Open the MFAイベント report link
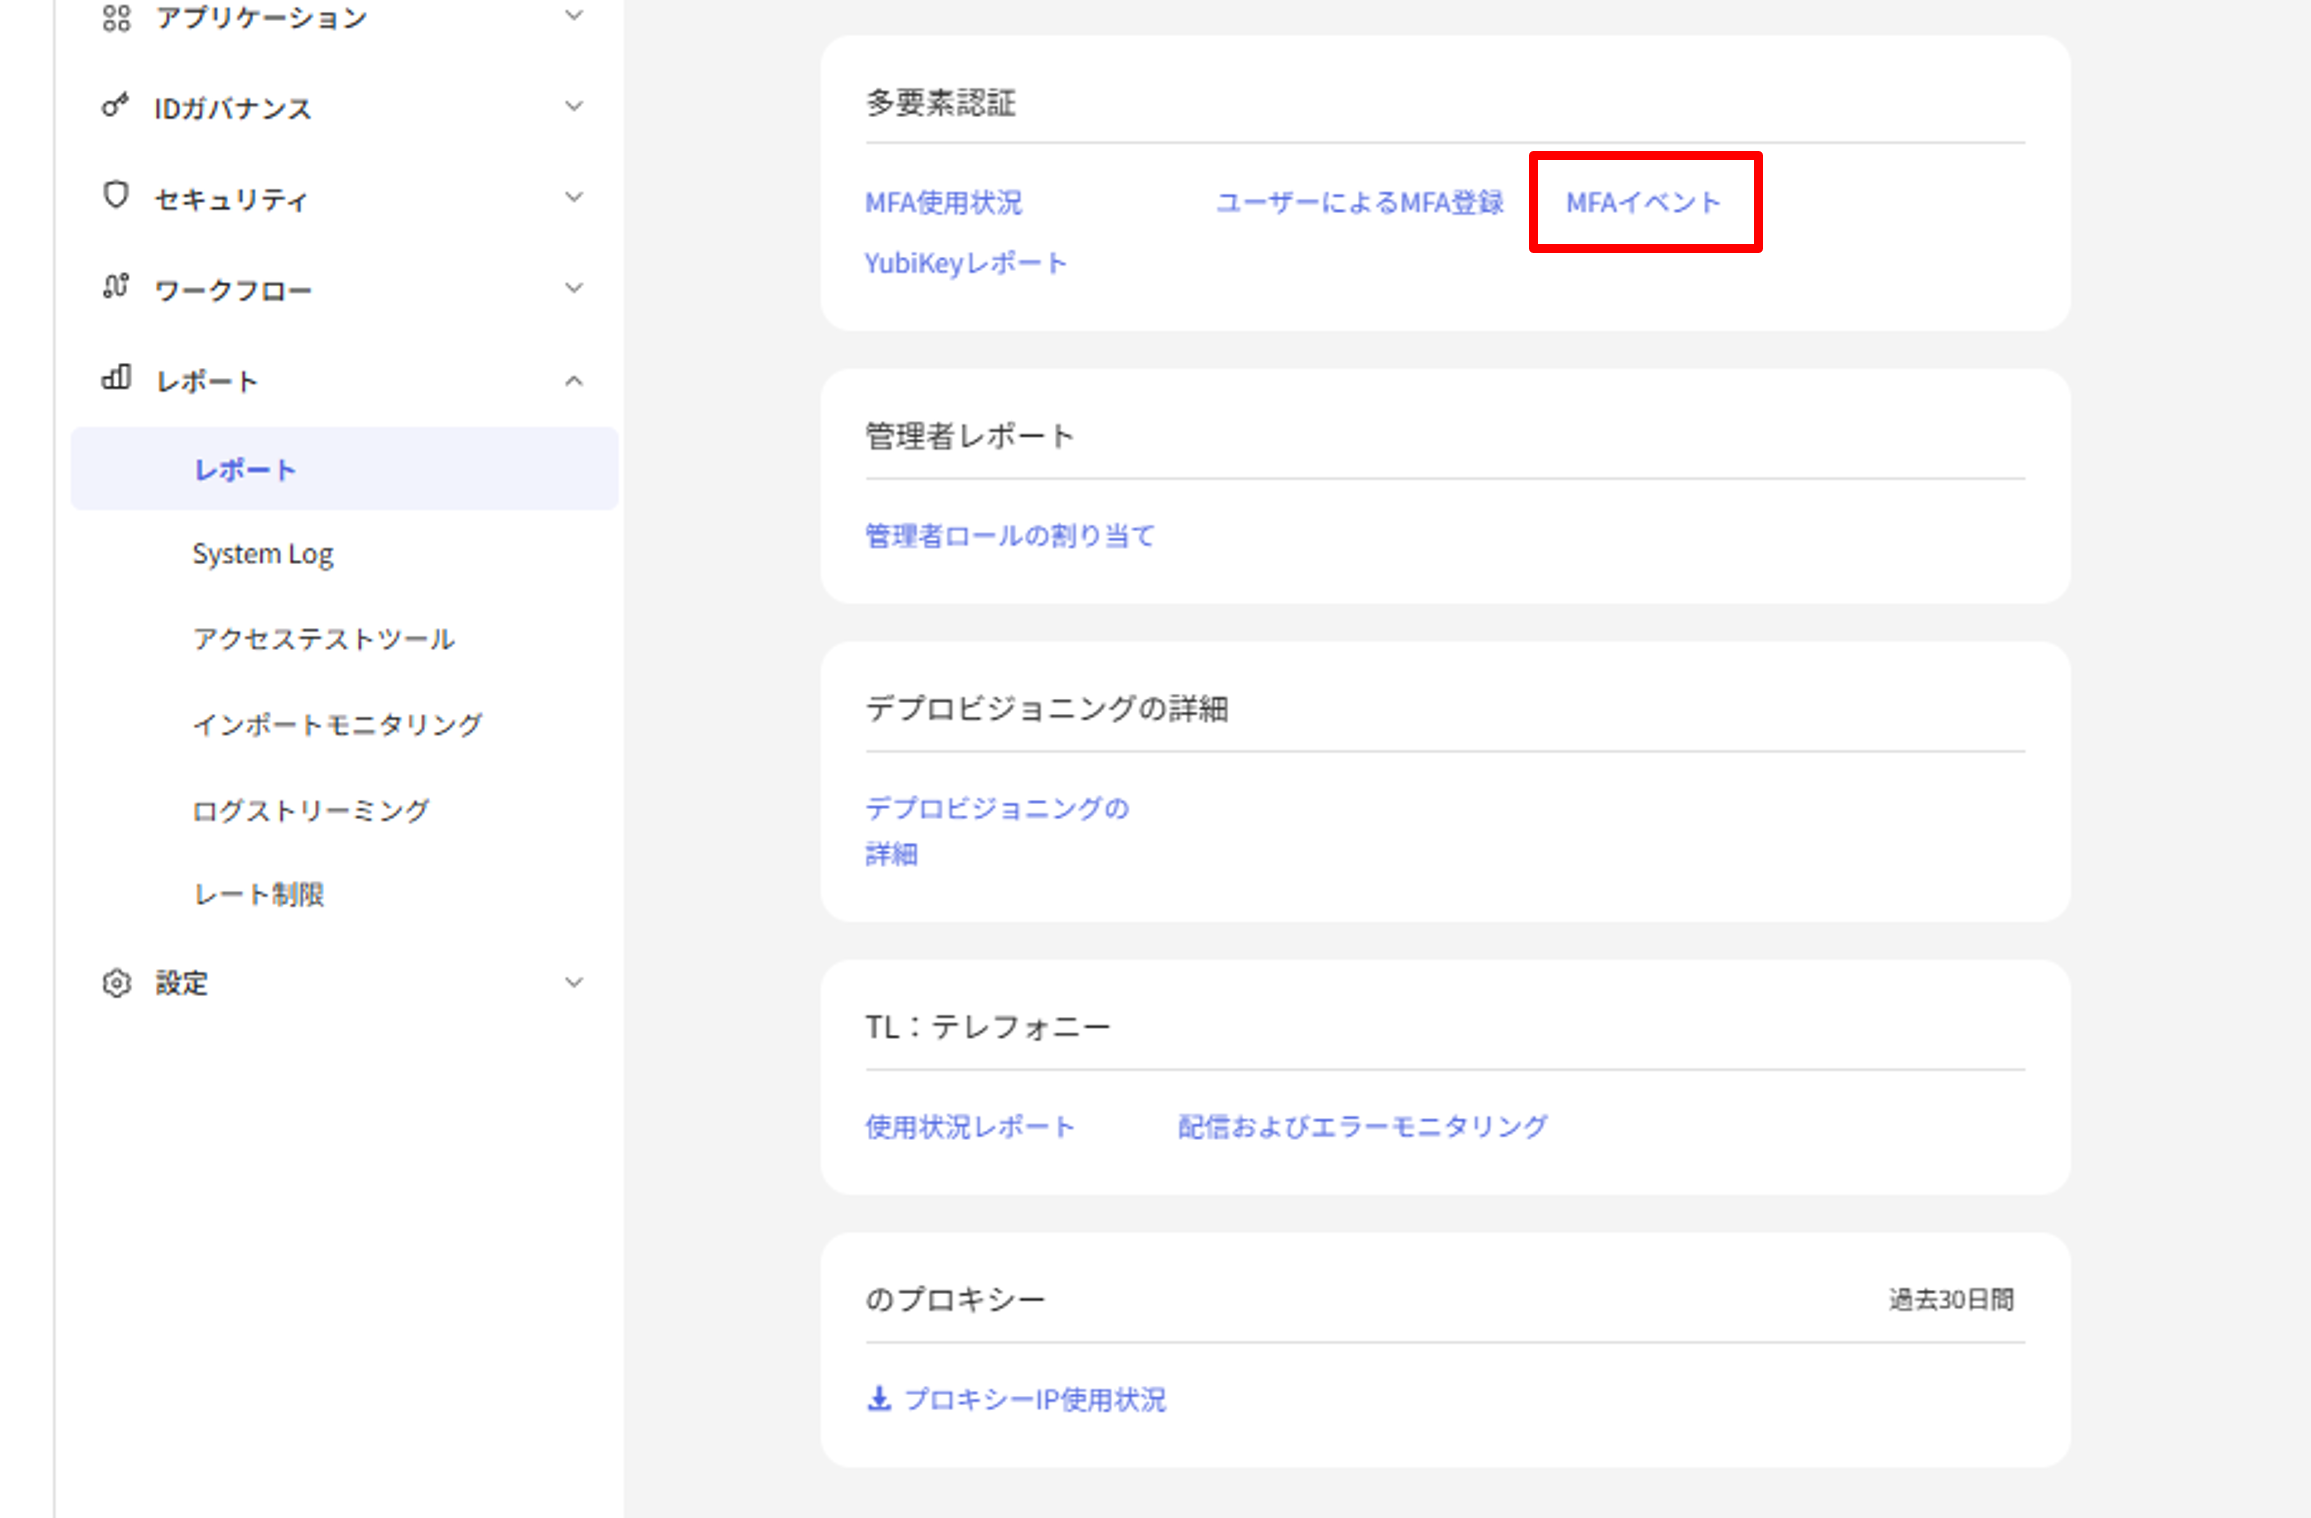Screen dimensions: 2311x1518 [x=1643, y=203]
